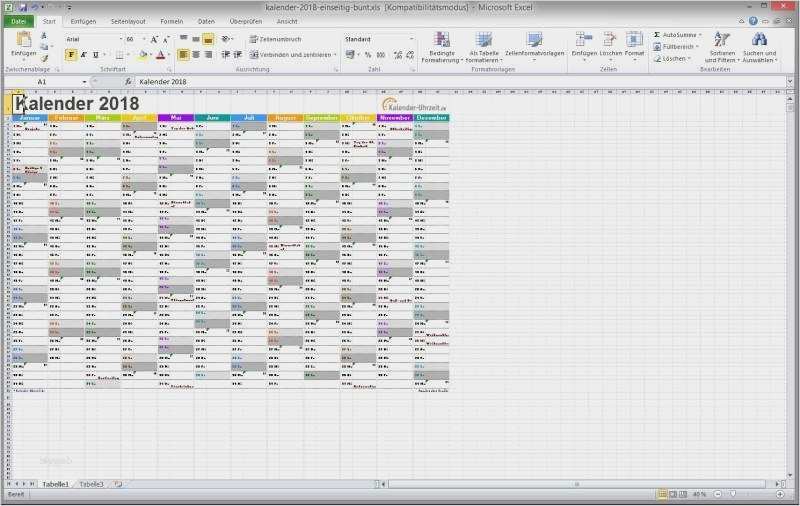Toggle center text alignment
The height and width of the screenshot is (506, 800).
click(196, 55)
